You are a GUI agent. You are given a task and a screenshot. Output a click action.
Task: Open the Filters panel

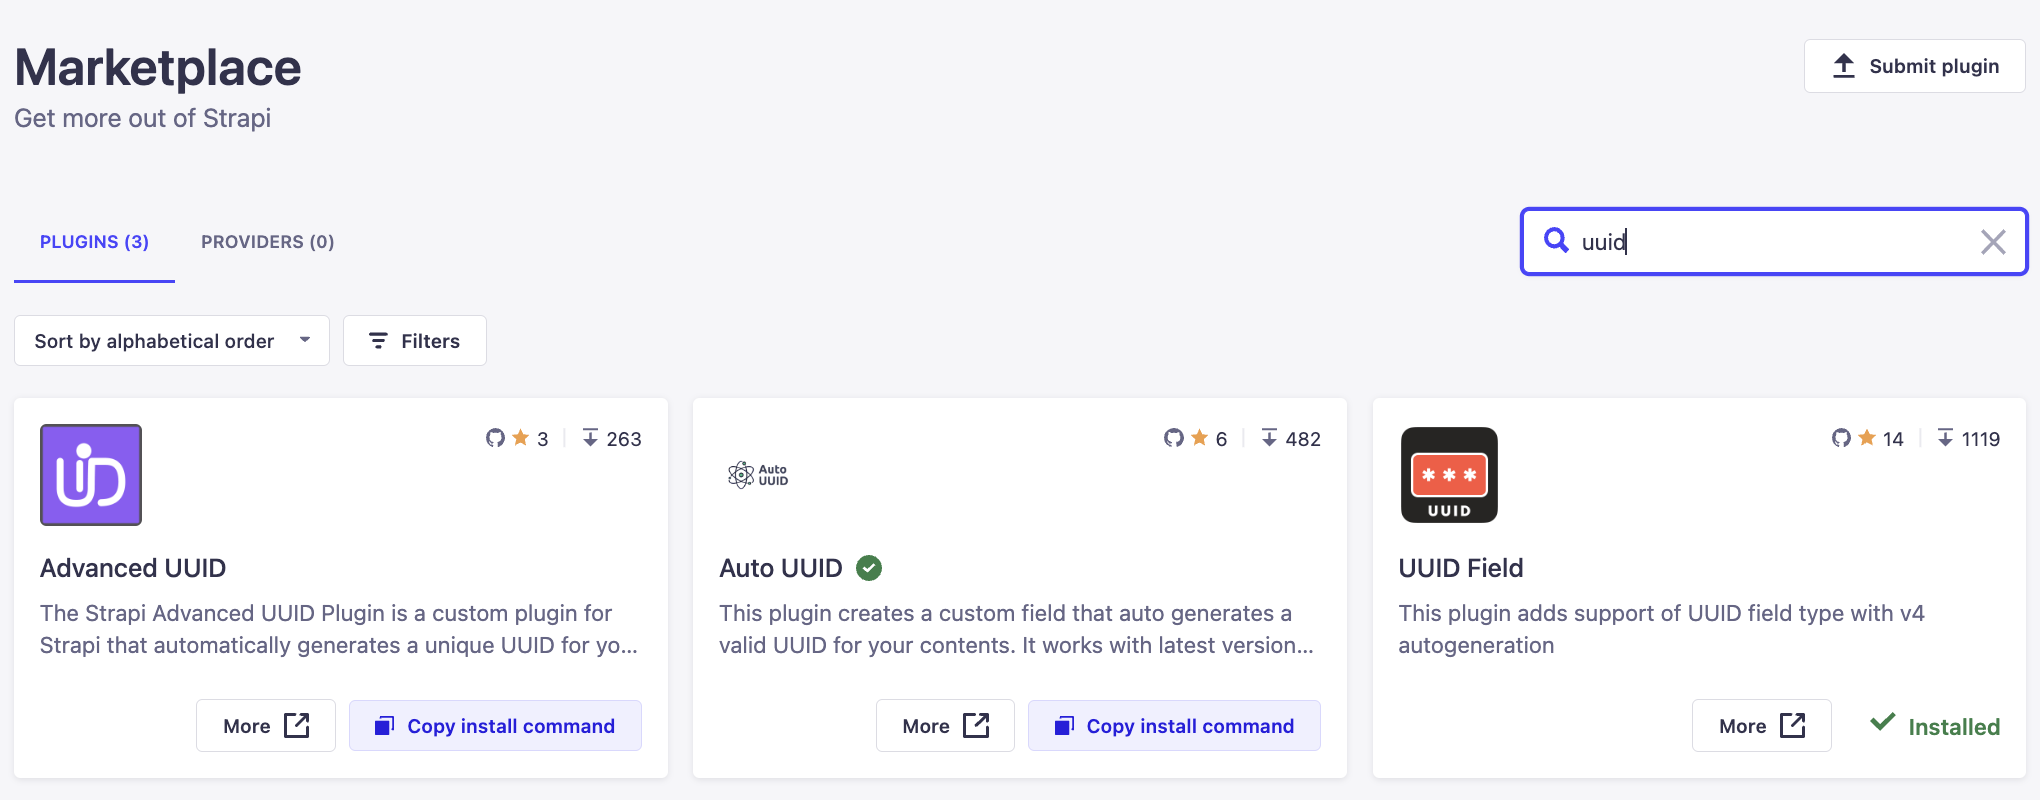click(x=415, y=341)
